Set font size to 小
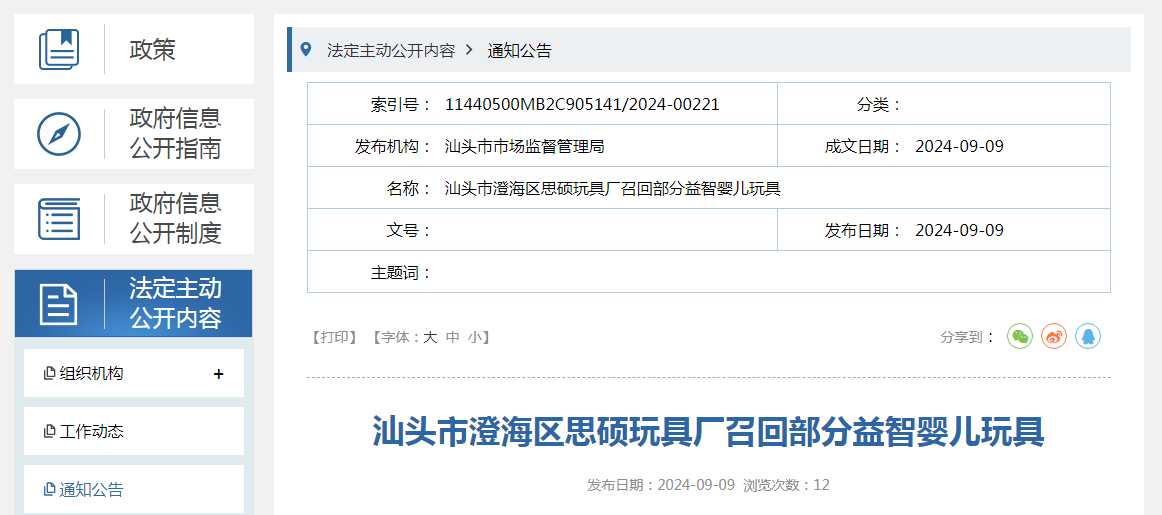 (x=474, y=338)
